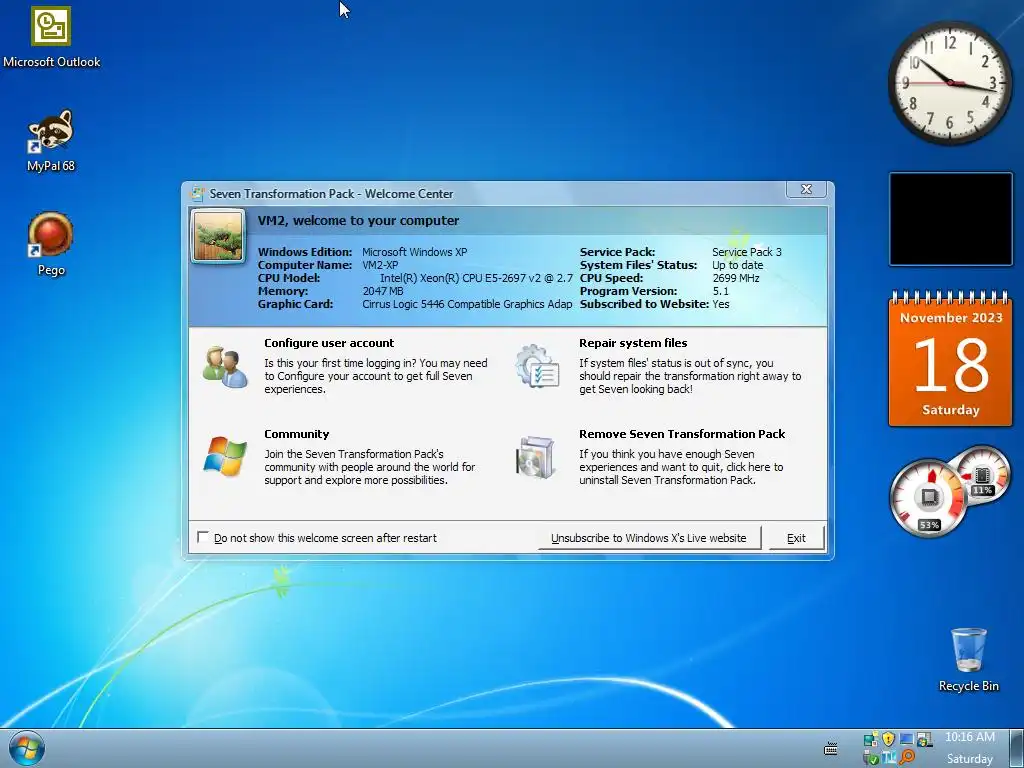Click the memory meter gauge showing 11%

point(982,475)
